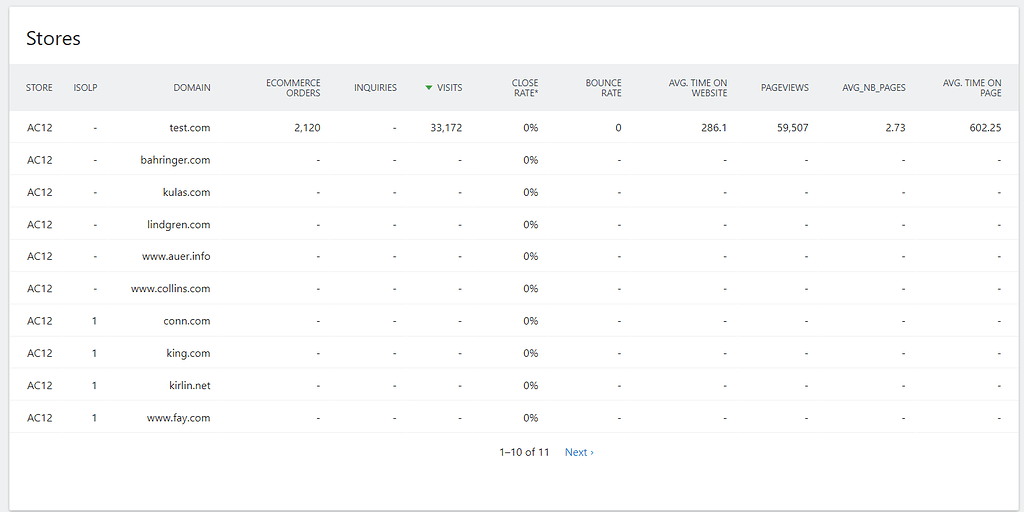This screenshot has height=512, width=1024.
Task: Select the bahringer.com domain cell
Action: [x=175, y=160]
